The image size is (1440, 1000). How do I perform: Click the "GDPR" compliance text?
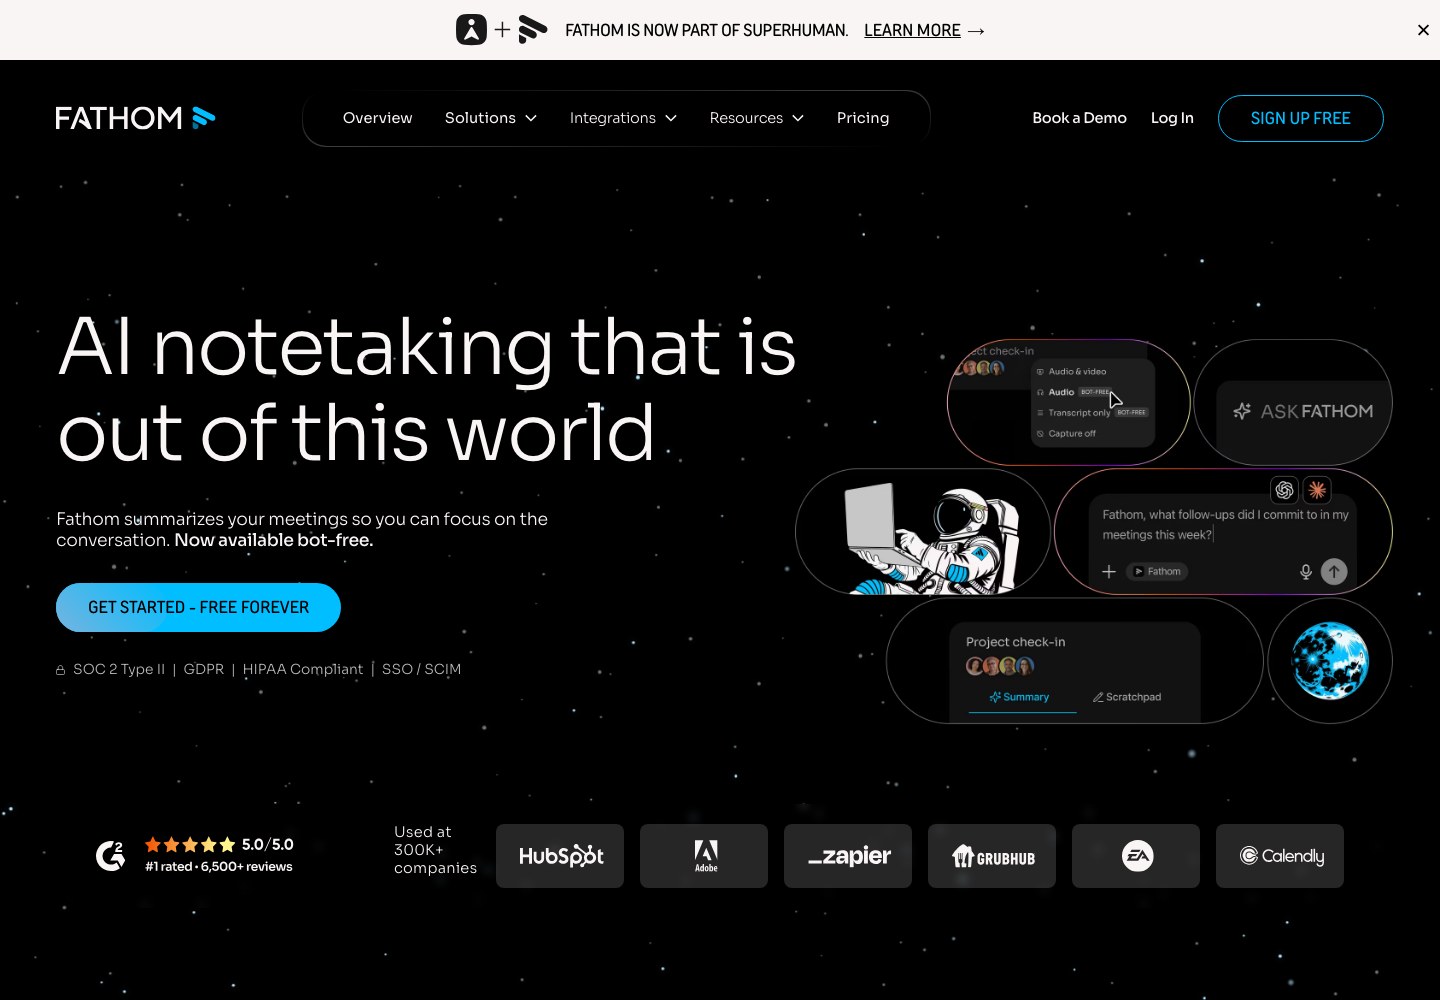click(x=204, y=669)
